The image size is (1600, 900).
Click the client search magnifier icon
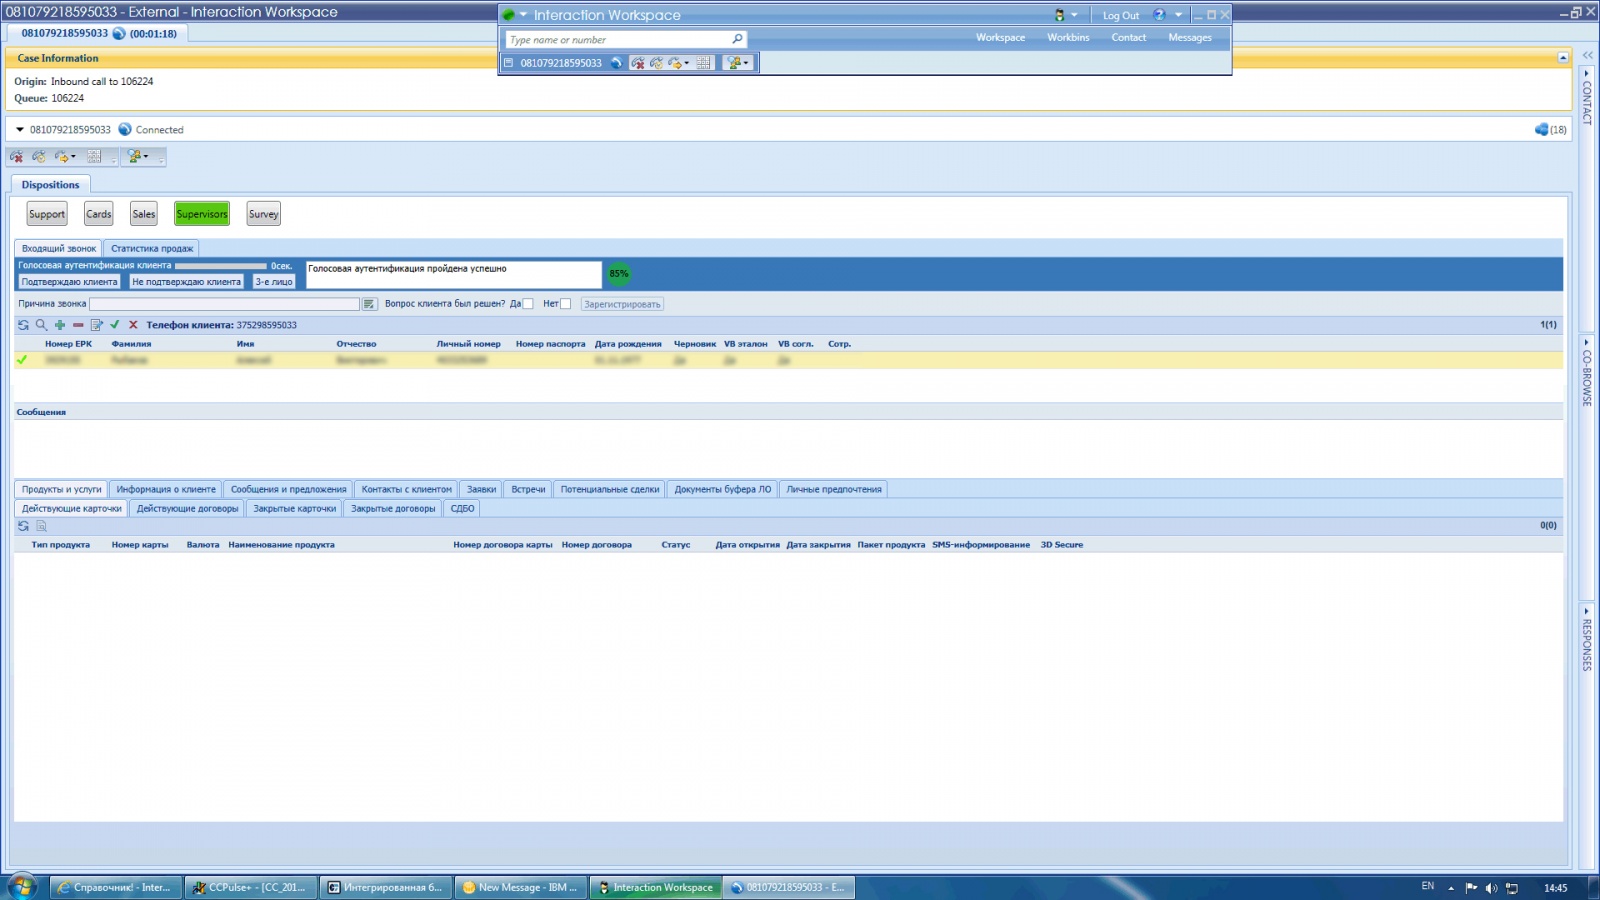[x=41, y=325]
